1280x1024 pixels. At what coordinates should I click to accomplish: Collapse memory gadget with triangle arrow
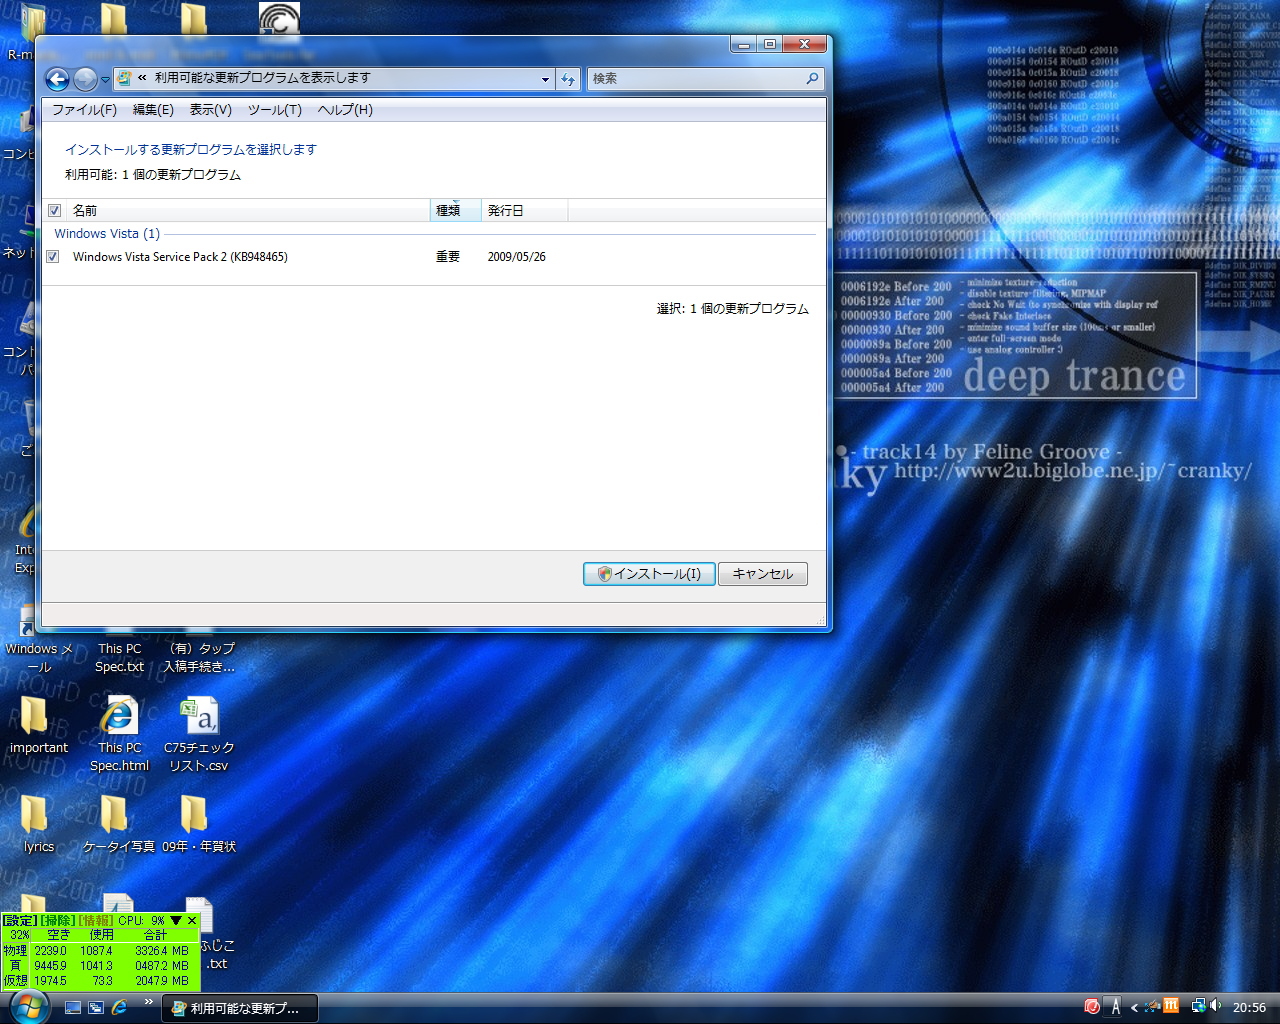pos(176,920)
